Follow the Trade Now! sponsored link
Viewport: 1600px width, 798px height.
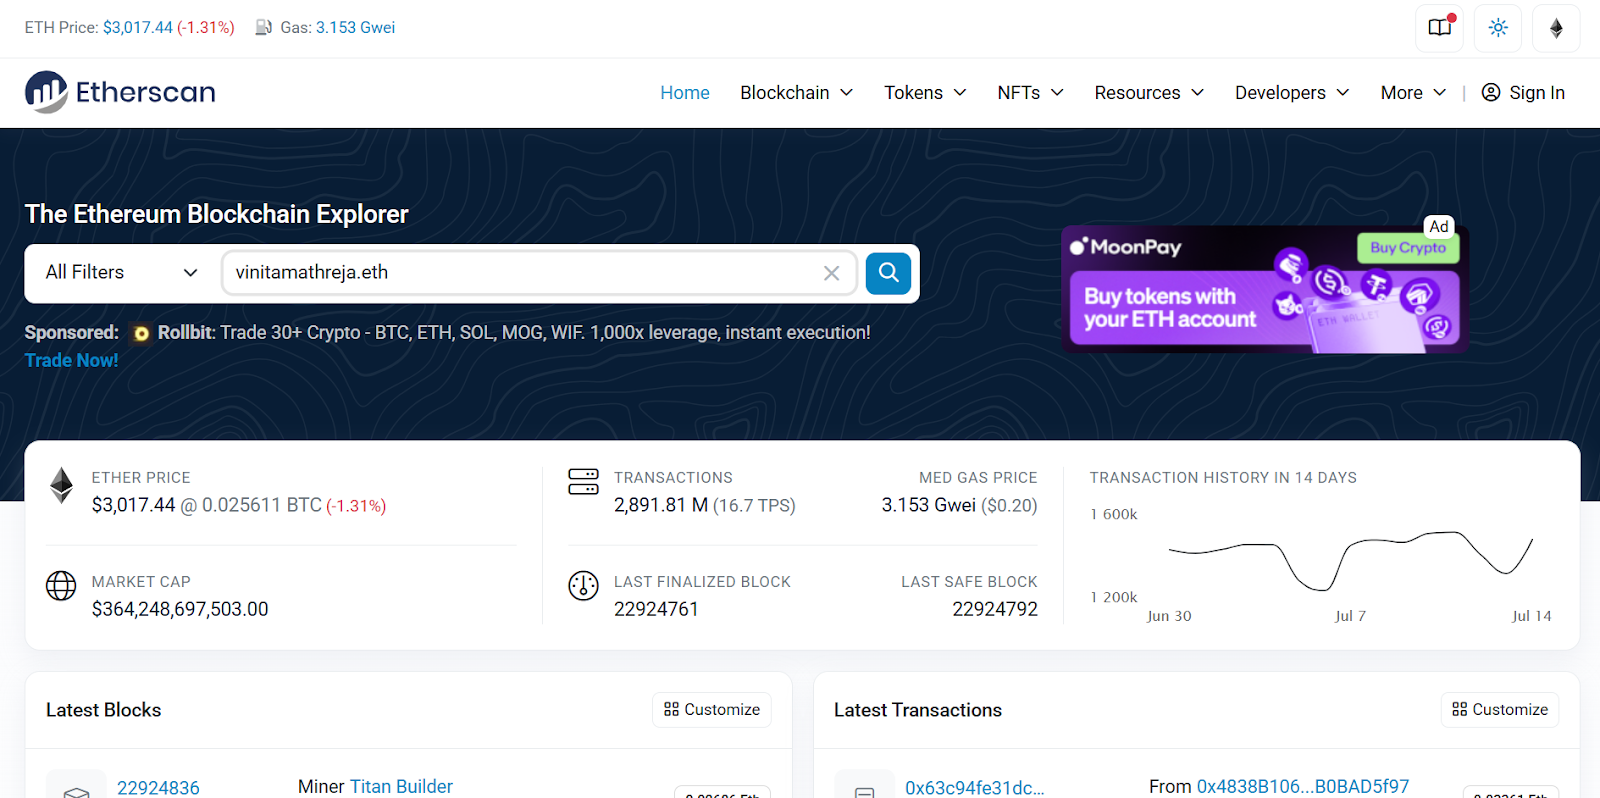pos(71,360)
